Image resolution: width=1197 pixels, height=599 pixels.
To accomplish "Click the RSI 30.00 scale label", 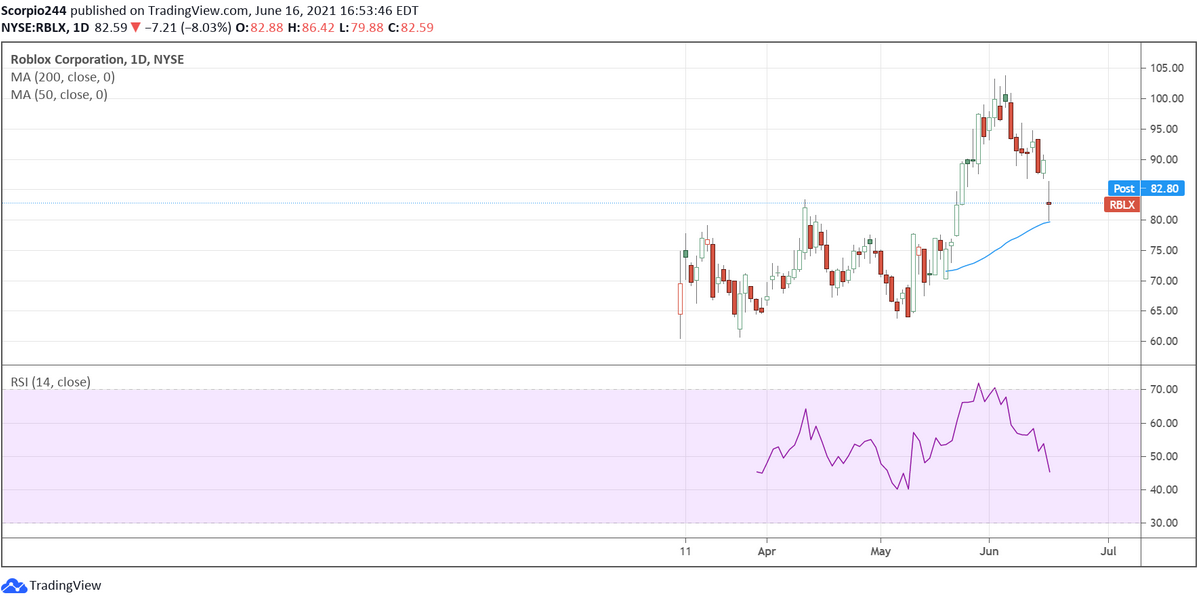I will click(x=1166, y=523).
